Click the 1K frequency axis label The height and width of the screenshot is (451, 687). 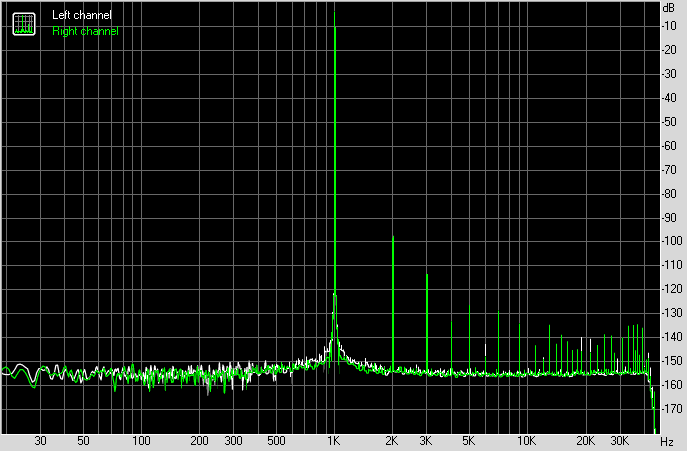(x=333, y=441)
